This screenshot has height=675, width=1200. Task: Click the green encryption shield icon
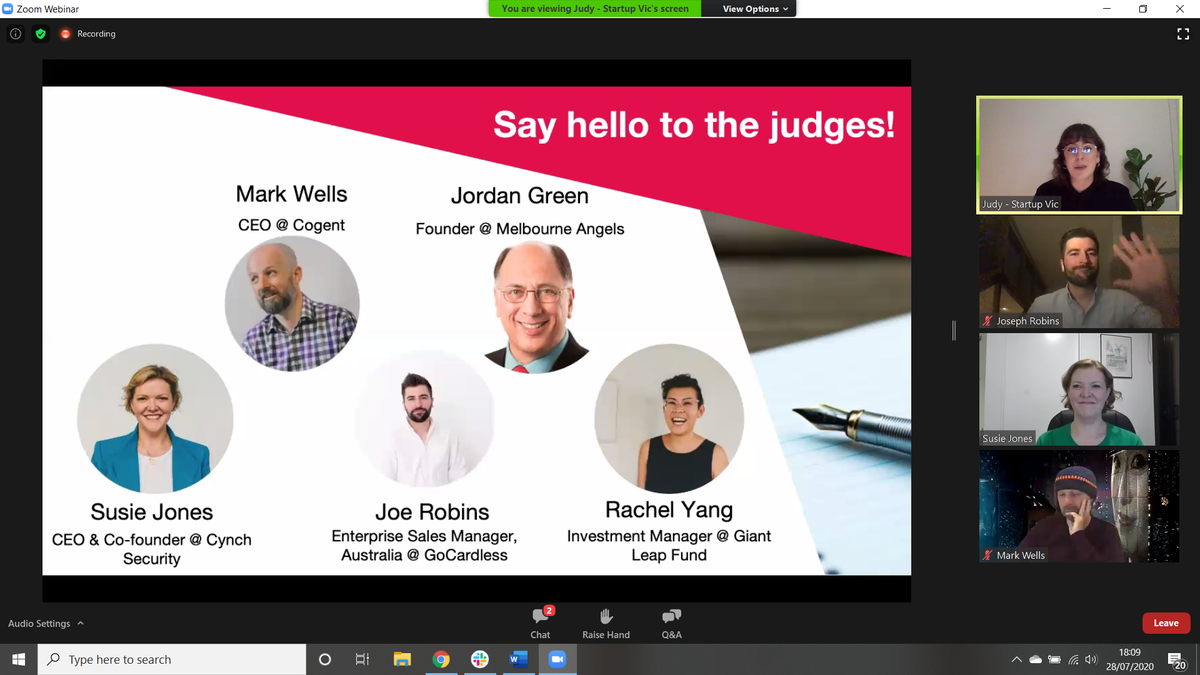[x=40, y=33]
